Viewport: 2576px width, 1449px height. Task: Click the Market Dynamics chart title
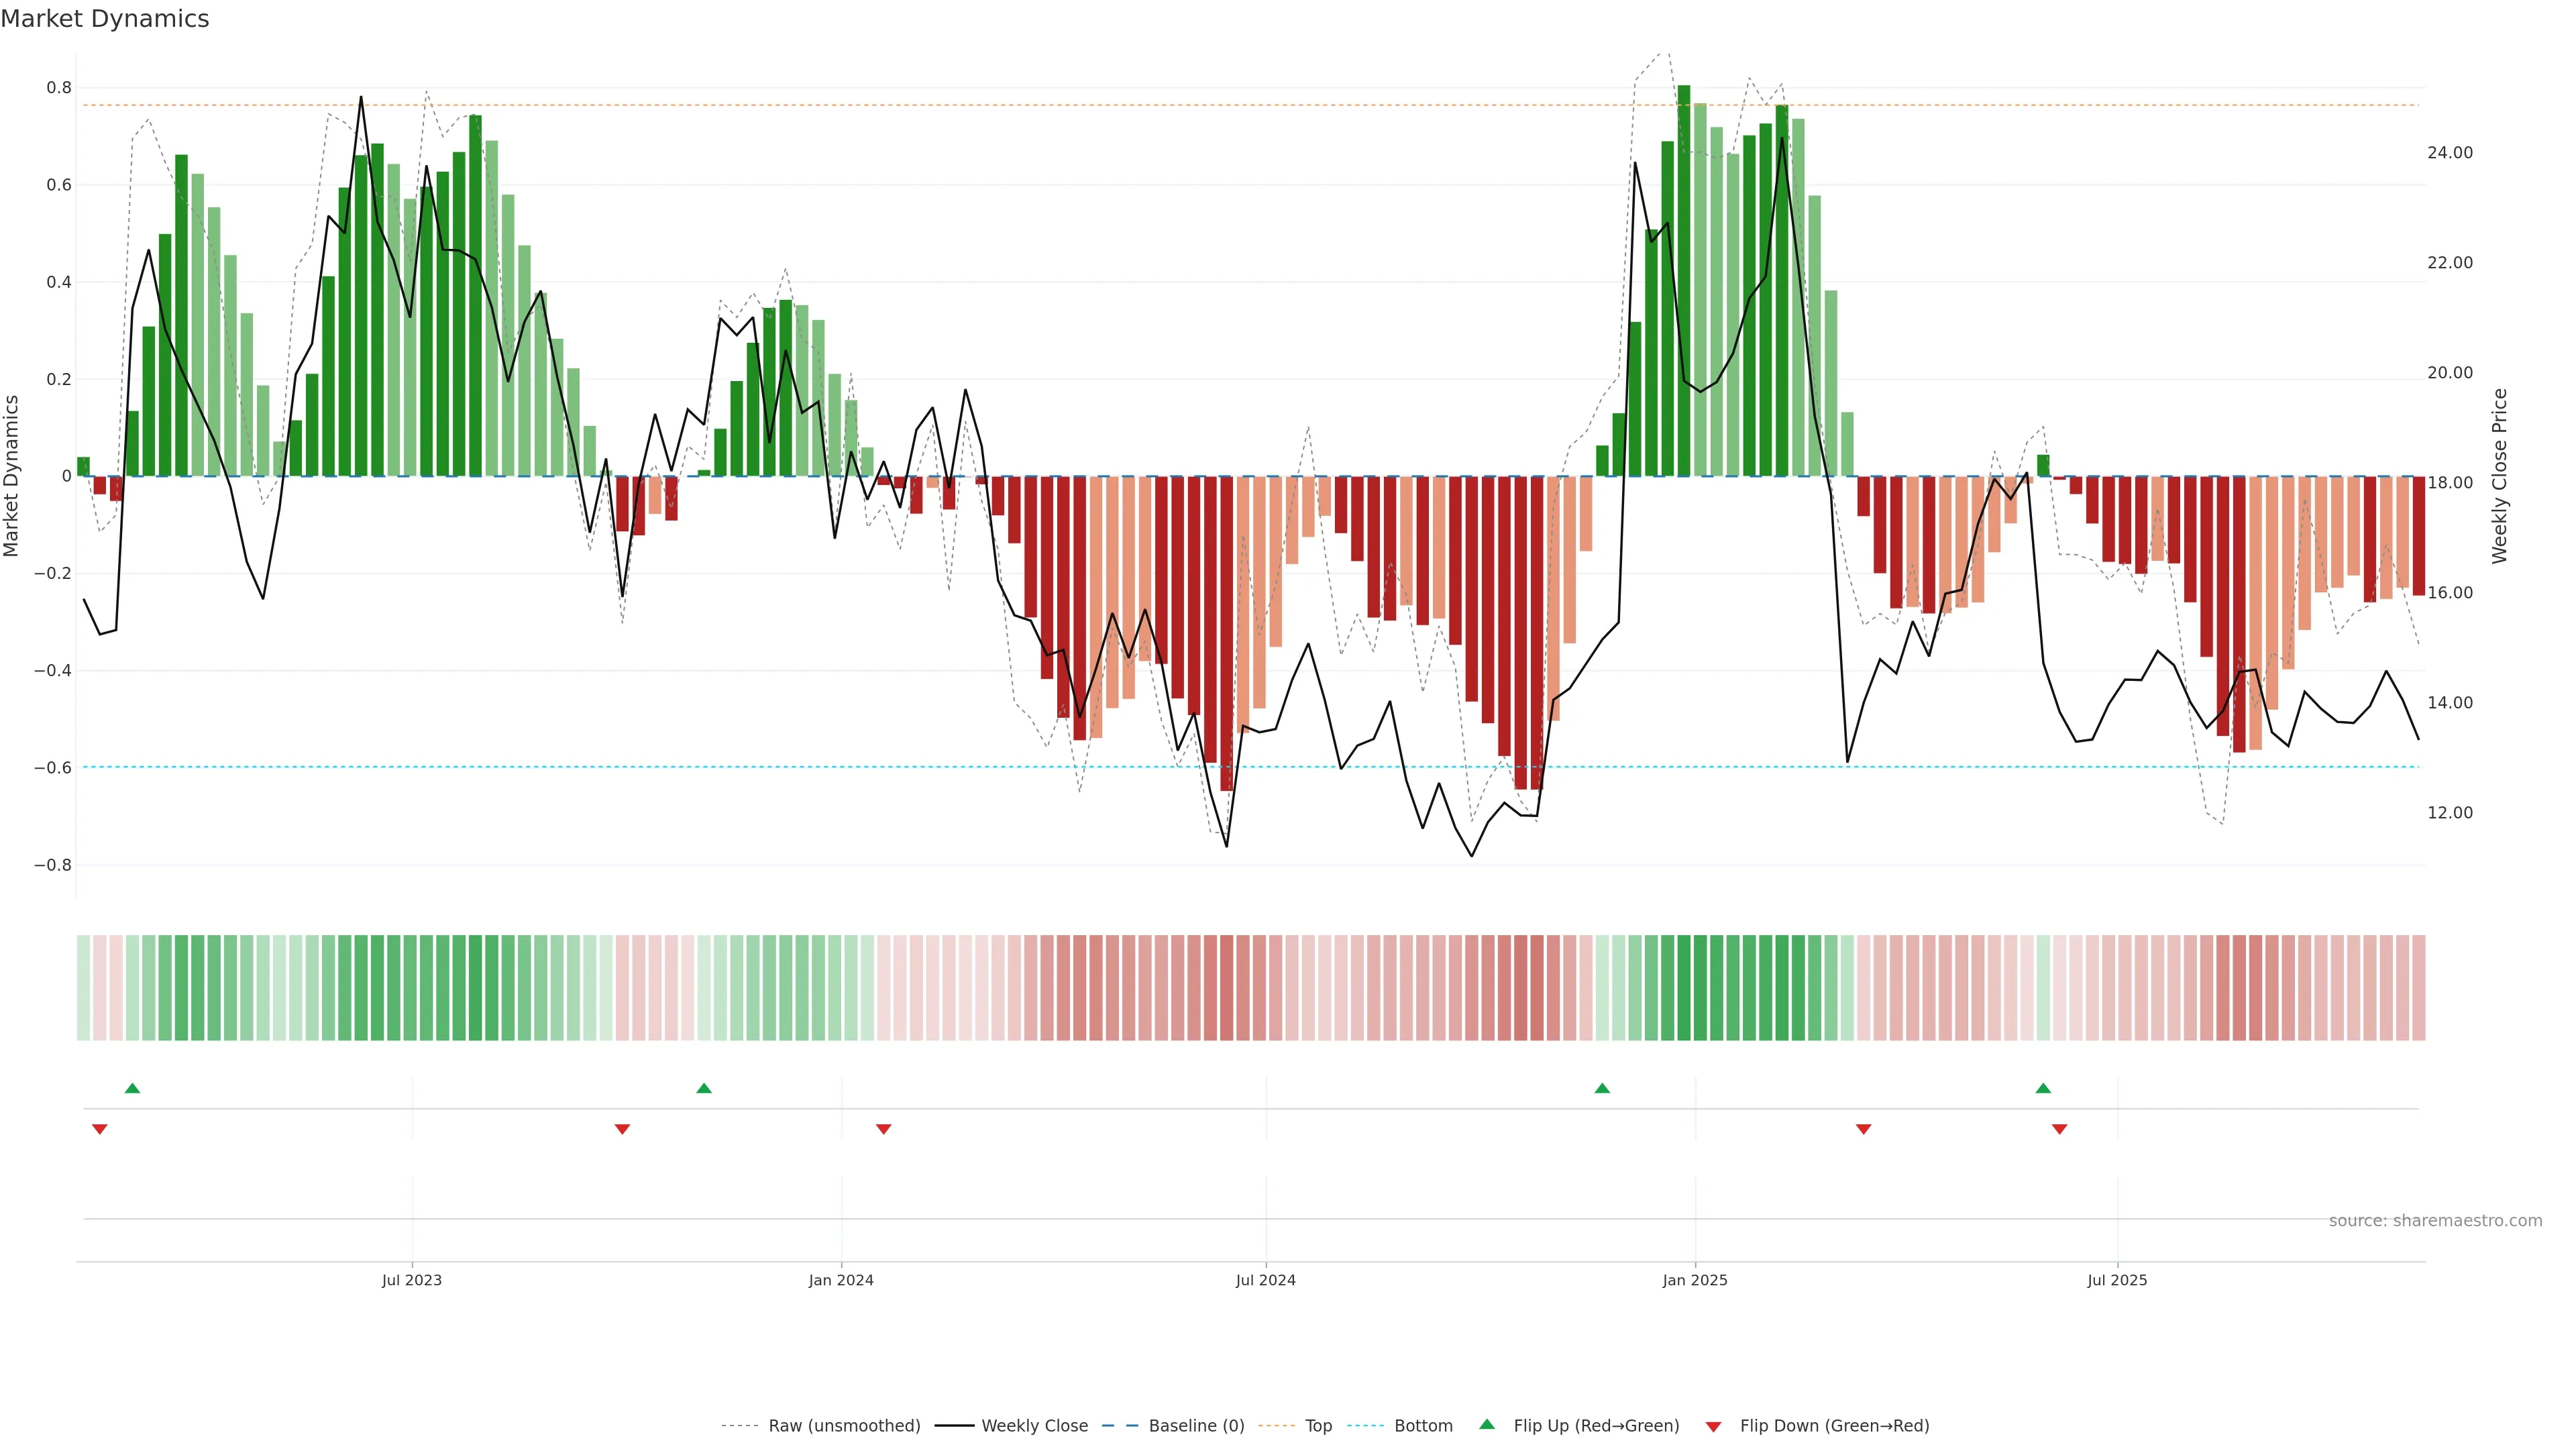pos(105,19)
